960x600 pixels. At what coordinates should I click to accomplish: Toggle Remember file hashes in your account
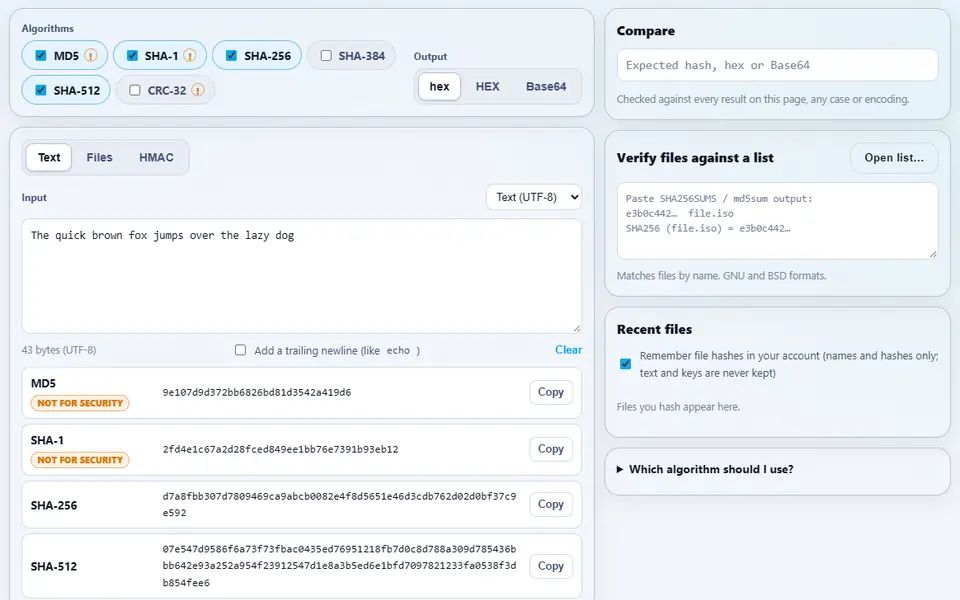coord(625,364)
